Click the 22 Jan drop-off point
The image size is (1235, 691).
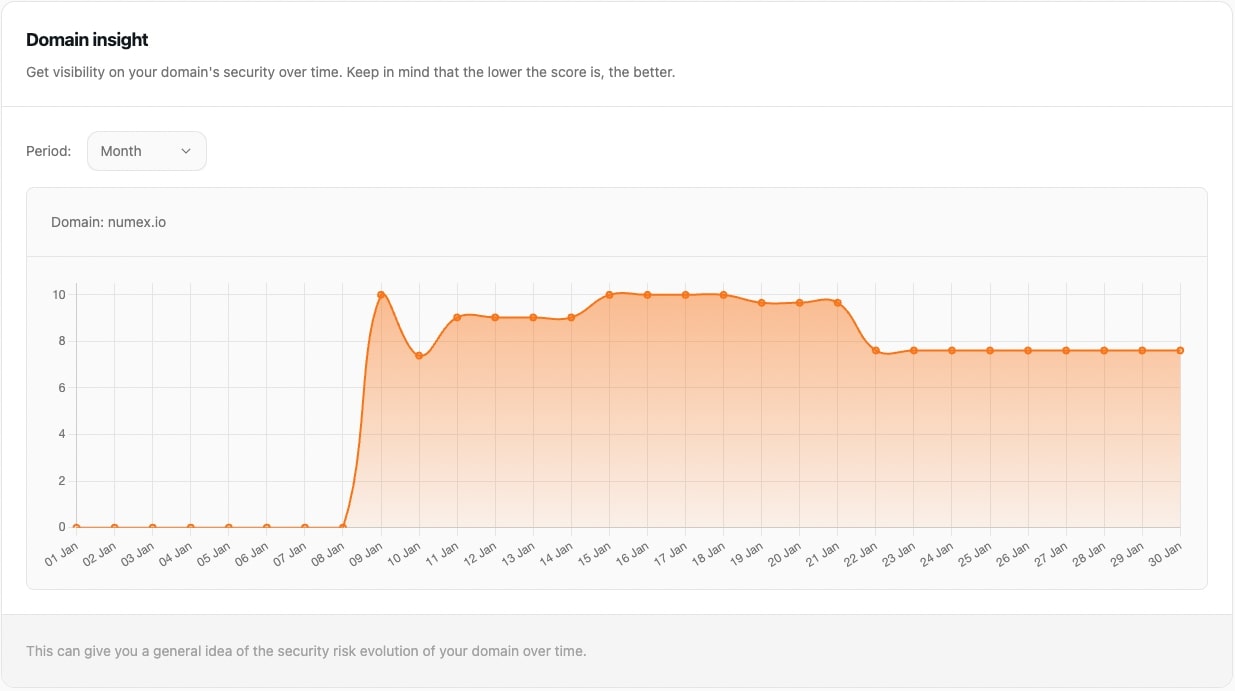click(874, 351)
